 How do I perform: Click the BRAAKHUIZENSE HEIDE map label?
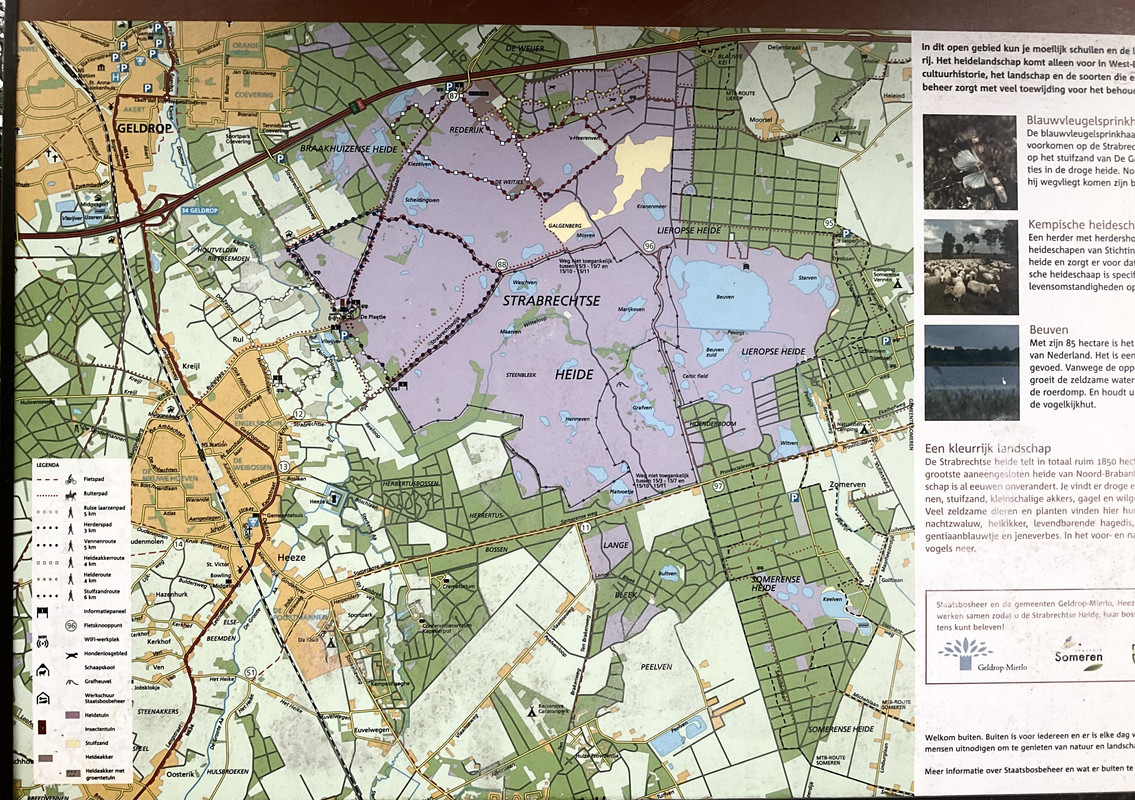[x=349, y=149]
